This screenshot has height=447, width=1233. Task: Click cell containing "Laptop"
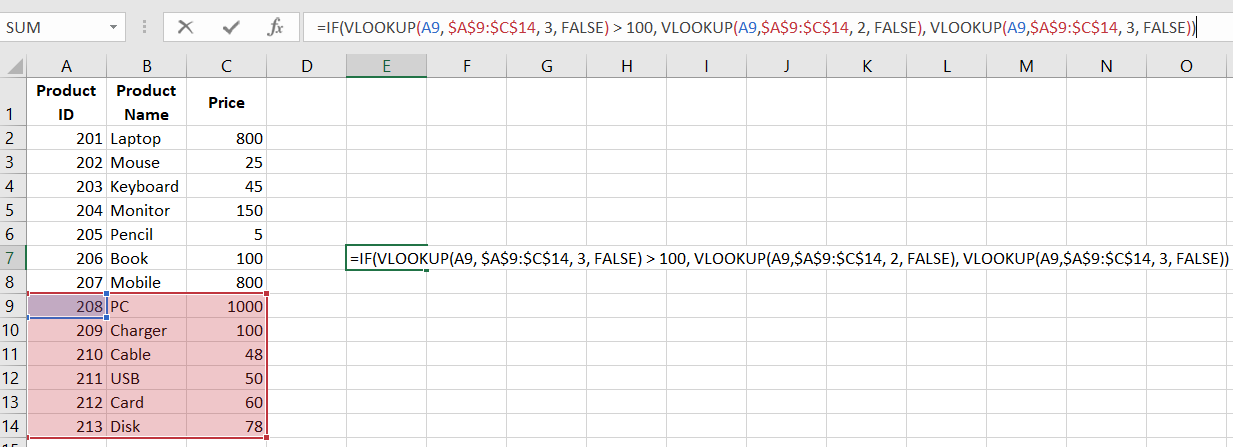point(146,138)
